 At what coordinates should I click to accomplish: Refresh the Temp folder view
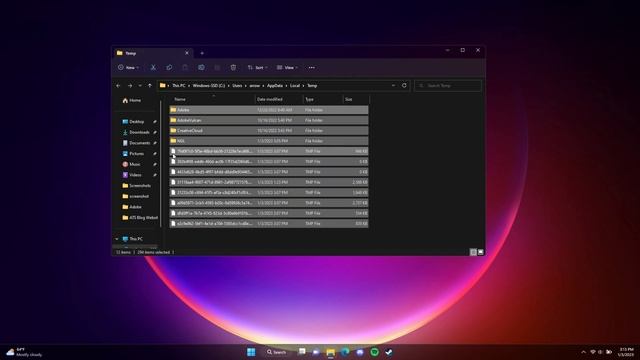coord(404,86)
